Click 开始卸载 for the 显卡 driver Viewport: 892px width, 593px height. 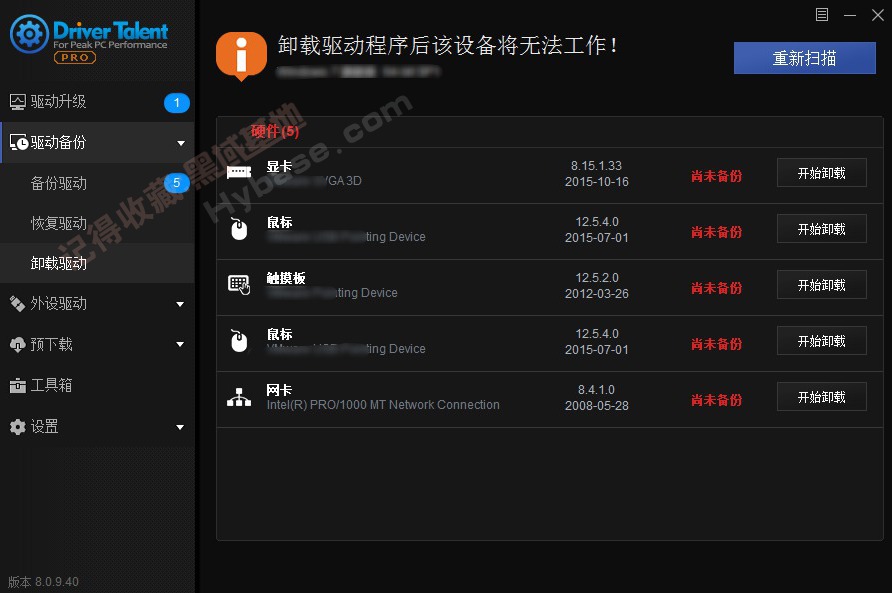click(x=821, y=172)
